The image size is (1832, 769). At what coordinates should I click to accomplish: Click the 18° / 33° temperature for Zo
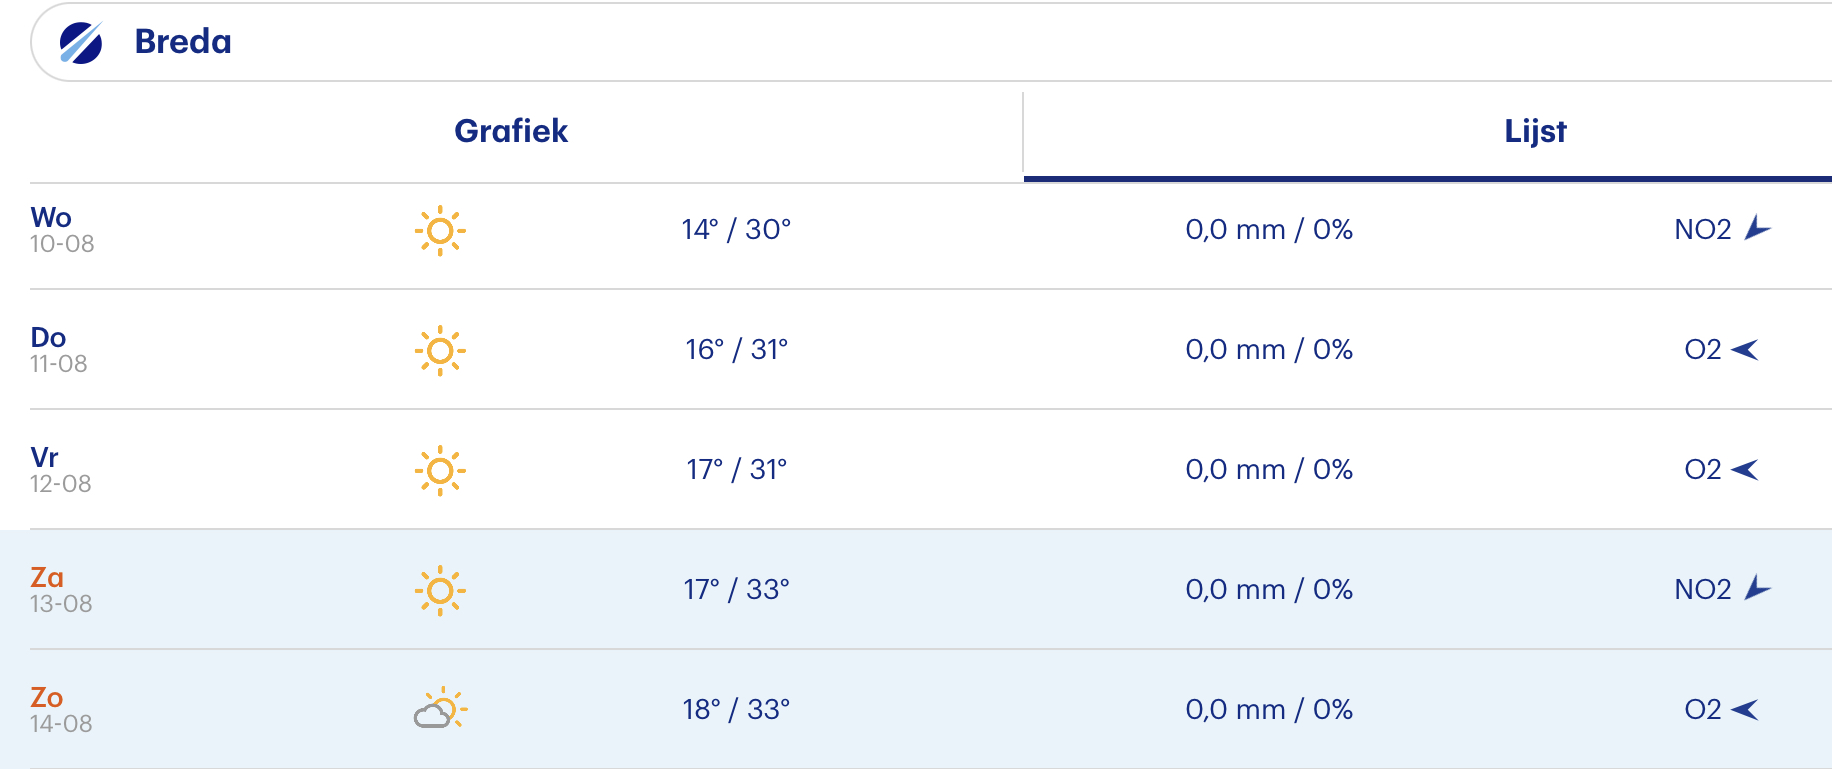pyautogui.click(x=736, y=709)
